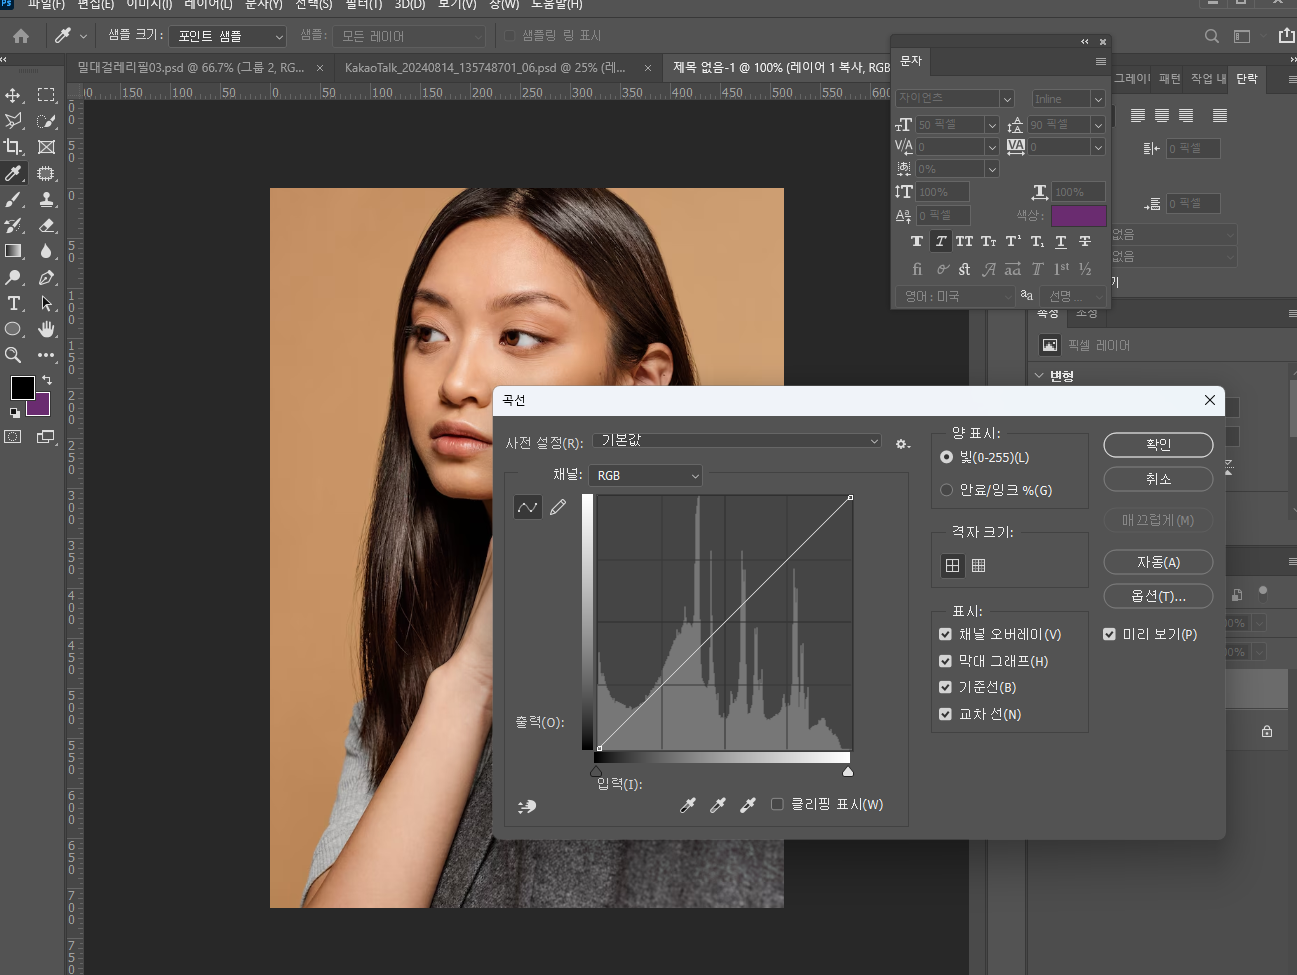This screenshot has width=1297, height=975.
Task: Toggle Preview checkbox in Curves
Action: pyautogui.click(x=1109, y=634)
